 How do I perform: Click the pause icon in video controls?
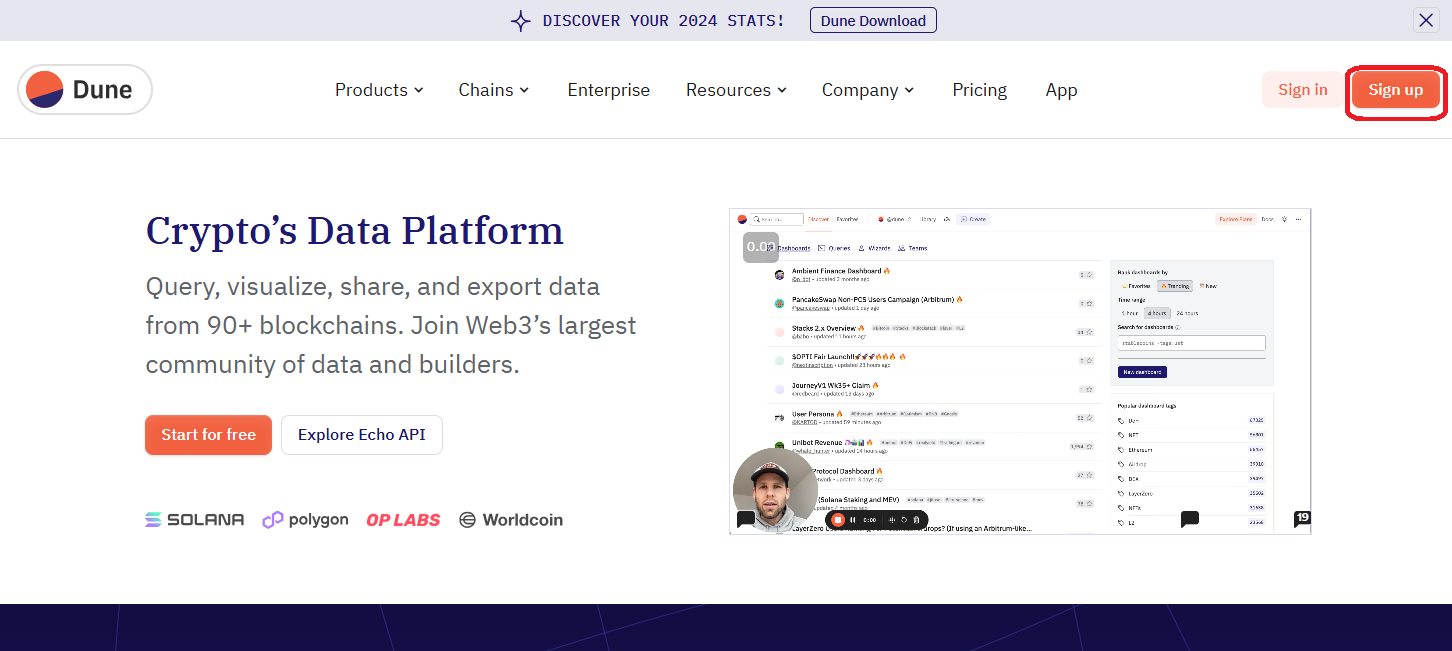click(x=853, y=520)
